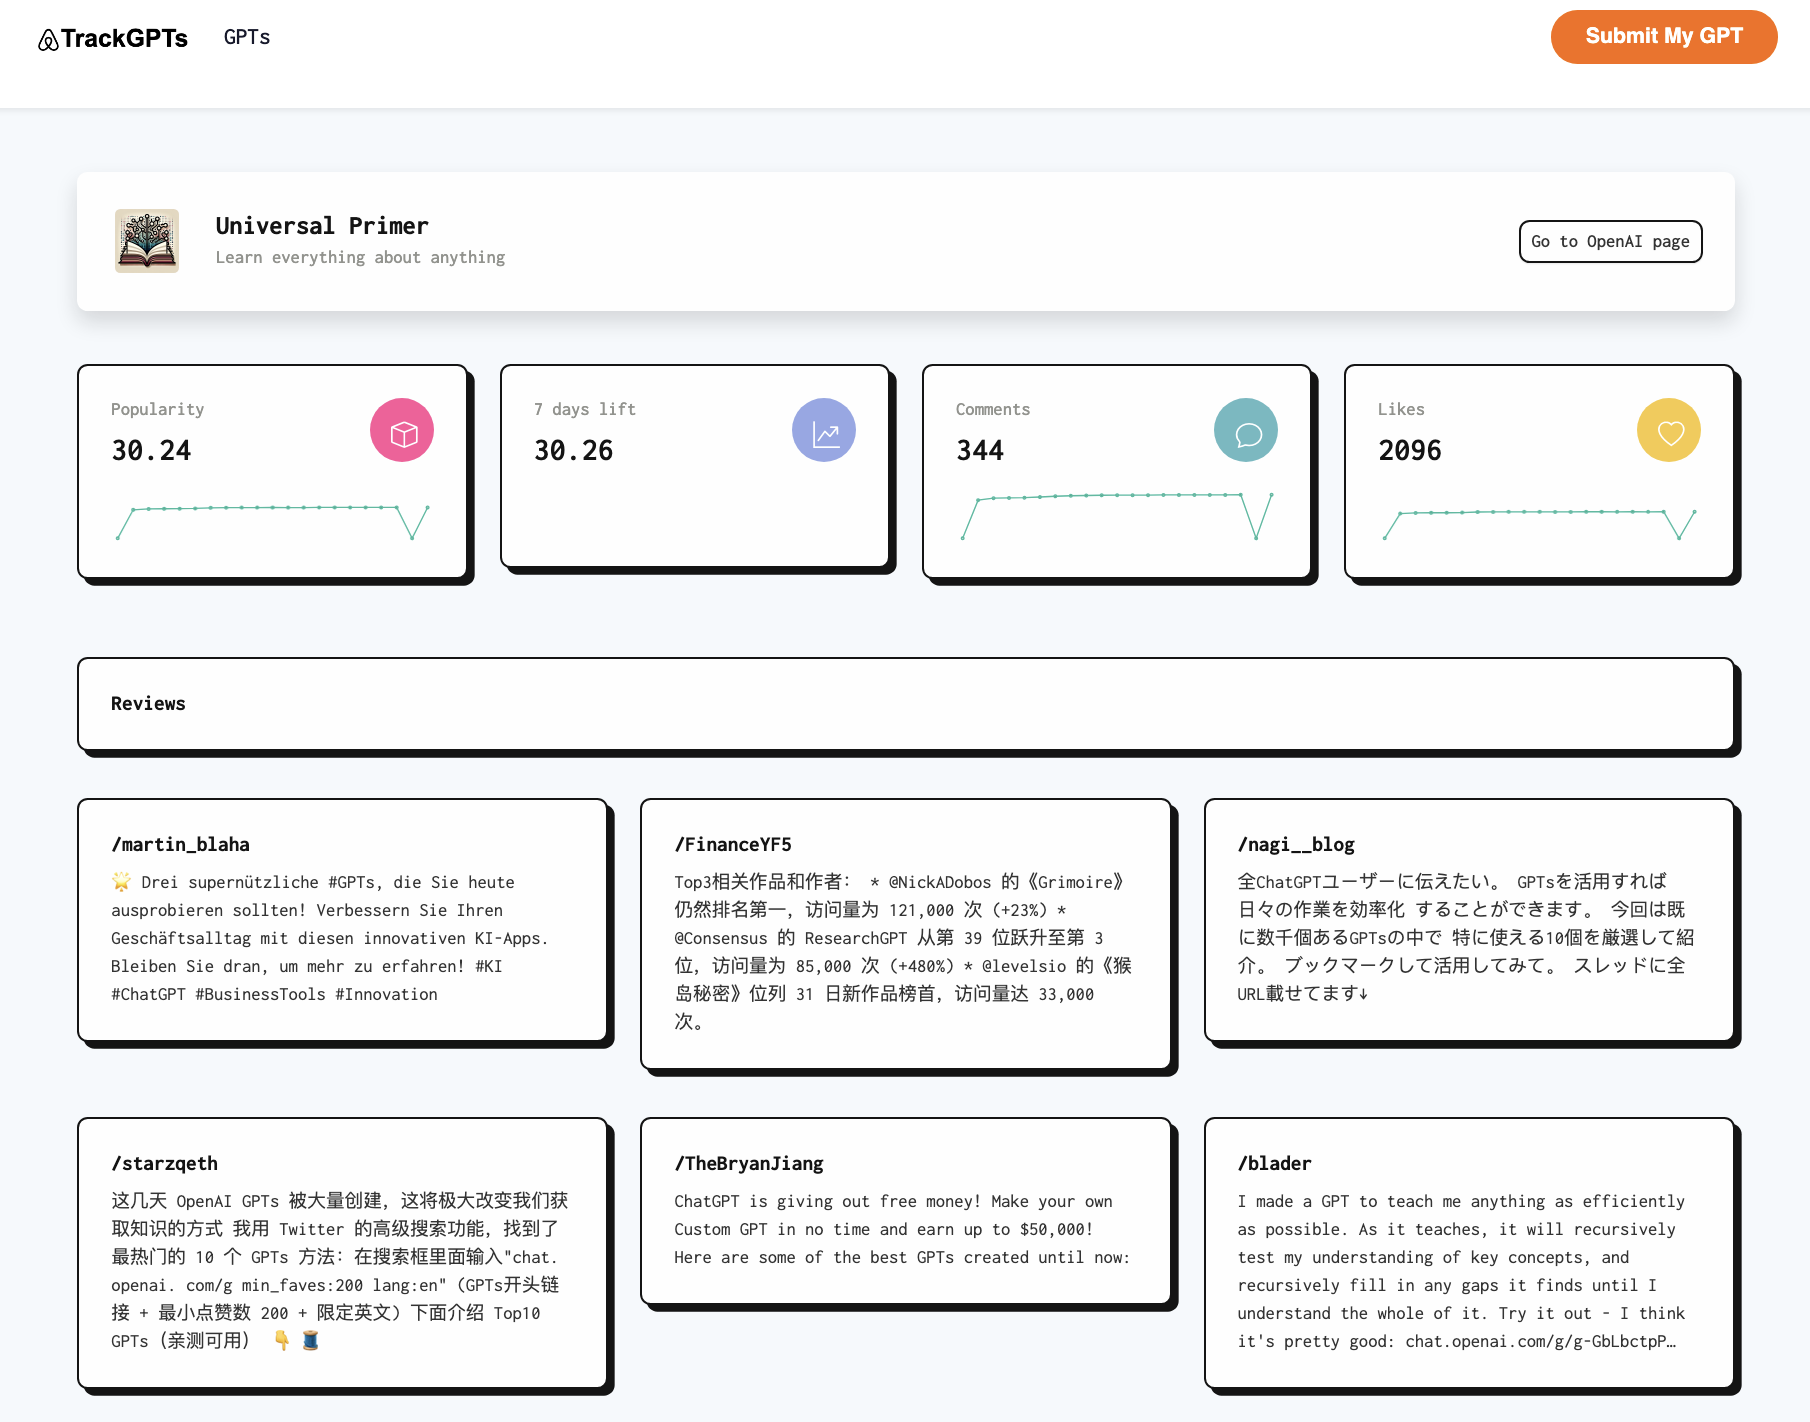1810x1422 pixels.
Task: Click the Popularity value 30.24
Action: click(x=151, y=450)
